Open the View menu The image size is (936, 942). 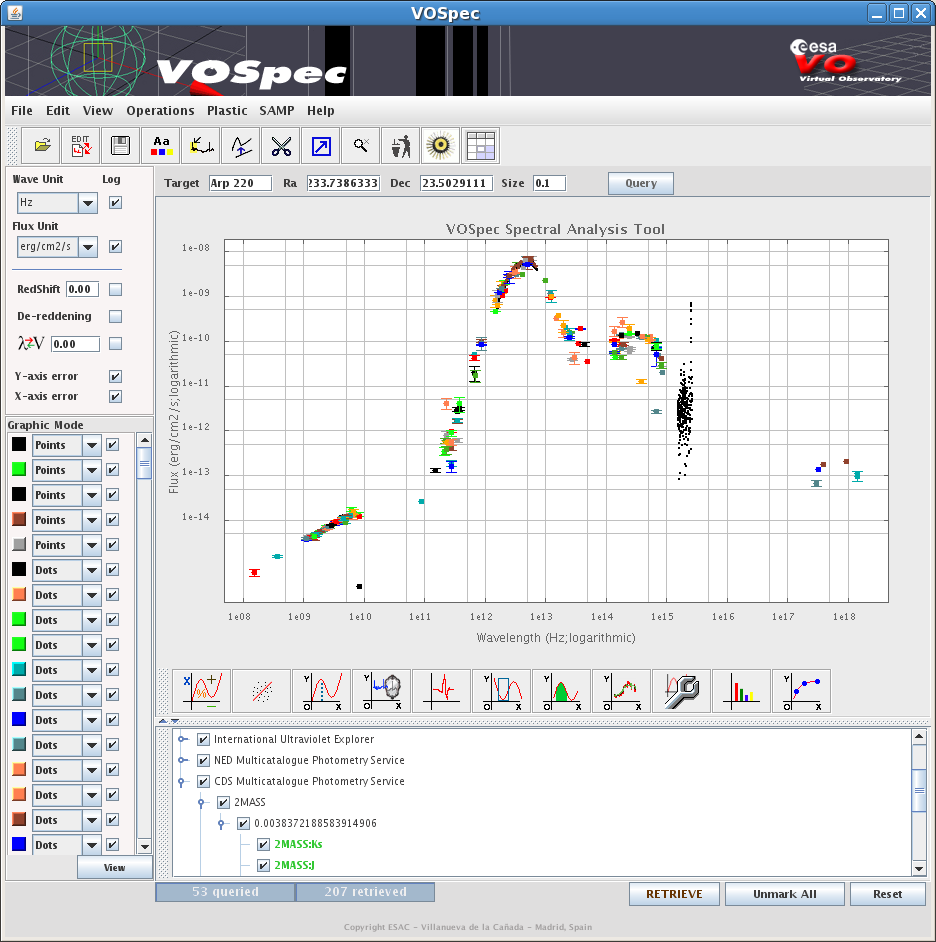(x=98, y=111)
